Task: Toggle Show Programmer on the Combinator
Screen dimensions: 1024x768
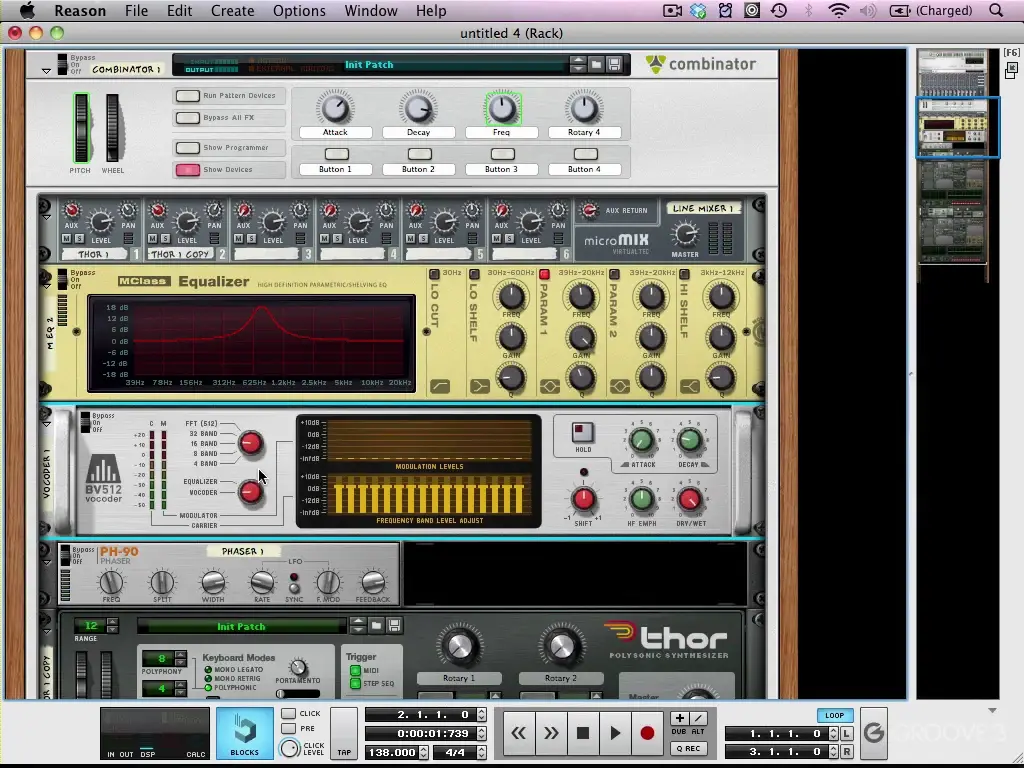Action: click(187, 148)
